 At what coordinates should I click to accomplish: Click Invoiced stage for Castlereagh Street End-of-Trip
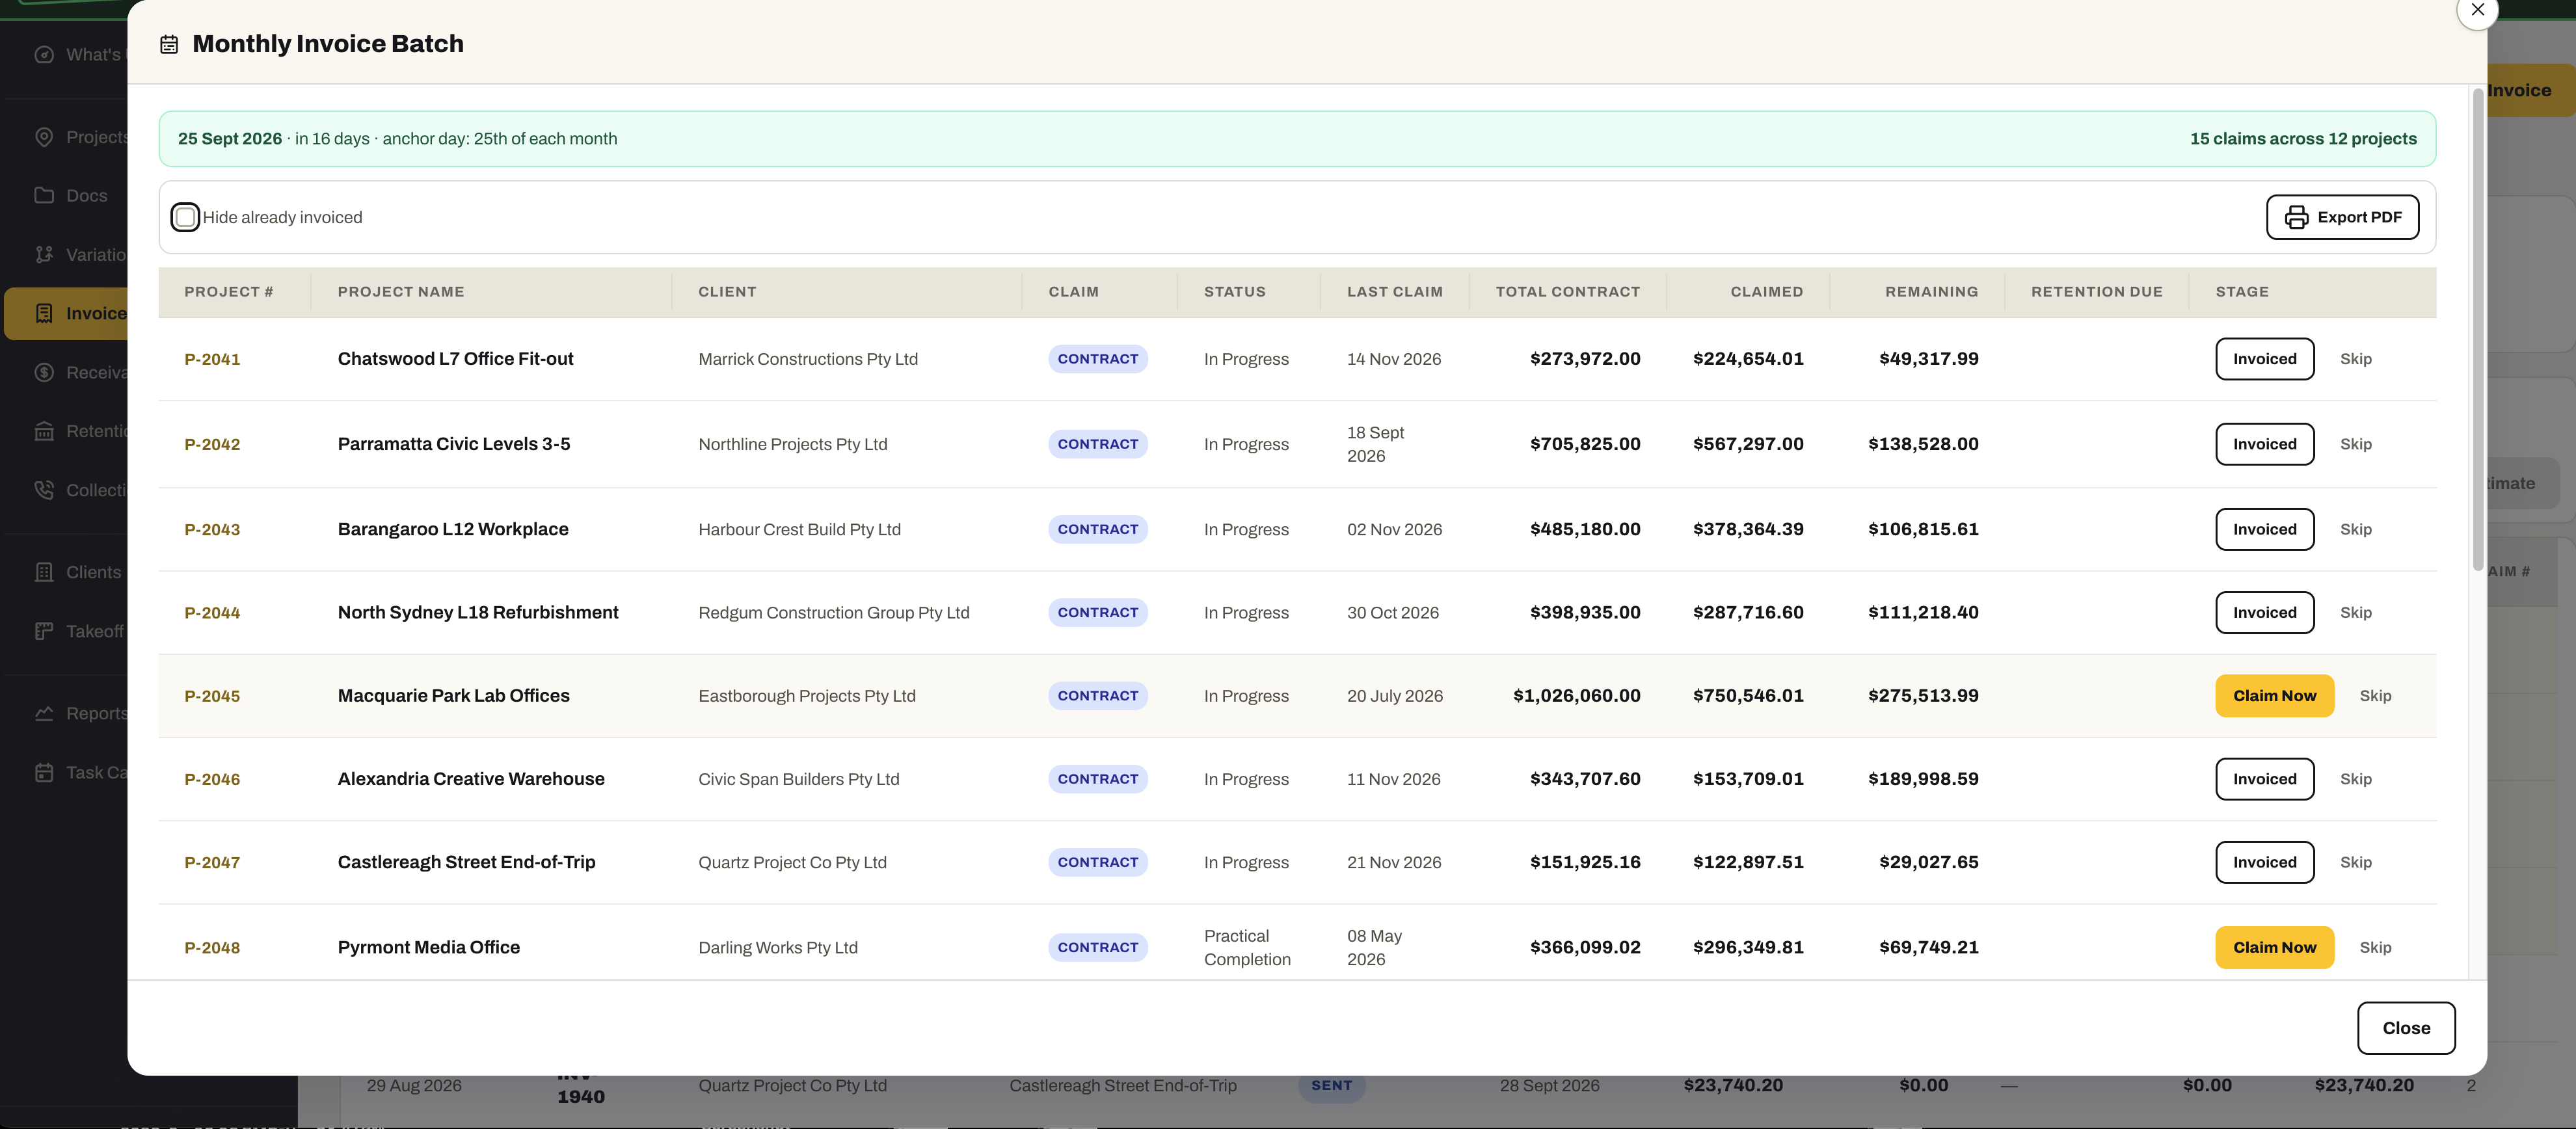2264,862
